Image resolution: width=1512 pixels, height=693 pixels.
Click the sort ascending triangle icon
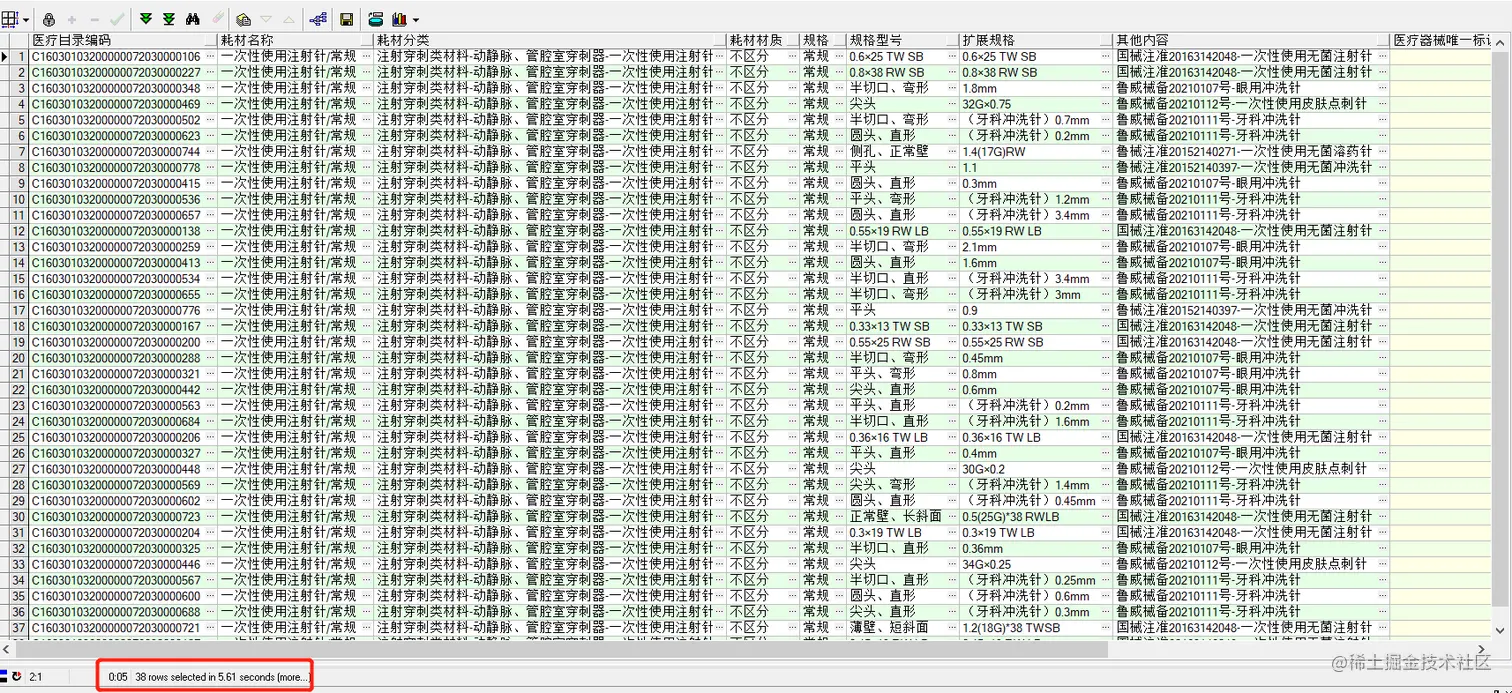click(x=288, y=18)
